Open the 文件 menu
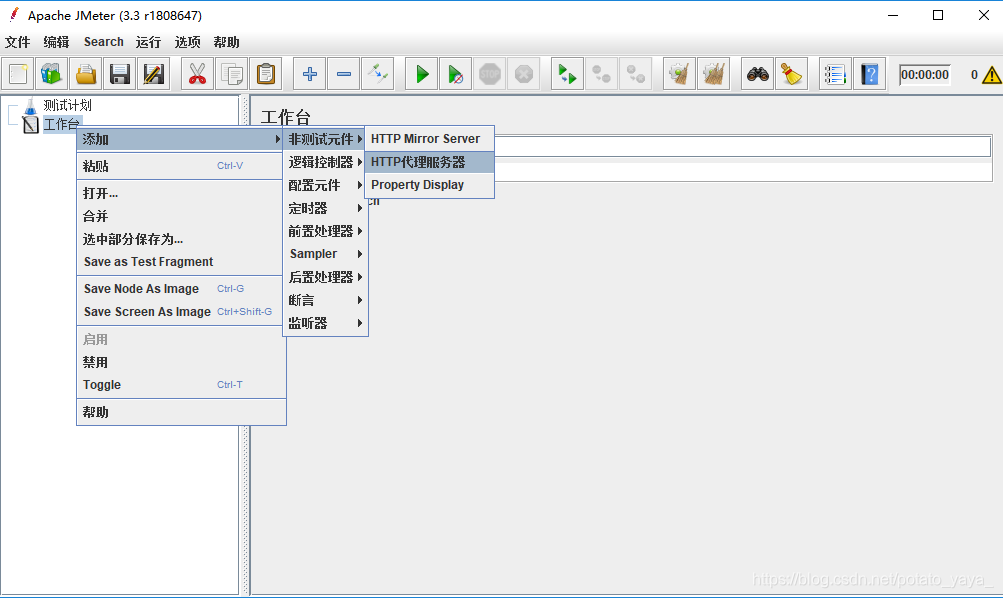The image size is (1003, 598). point(17,42)
